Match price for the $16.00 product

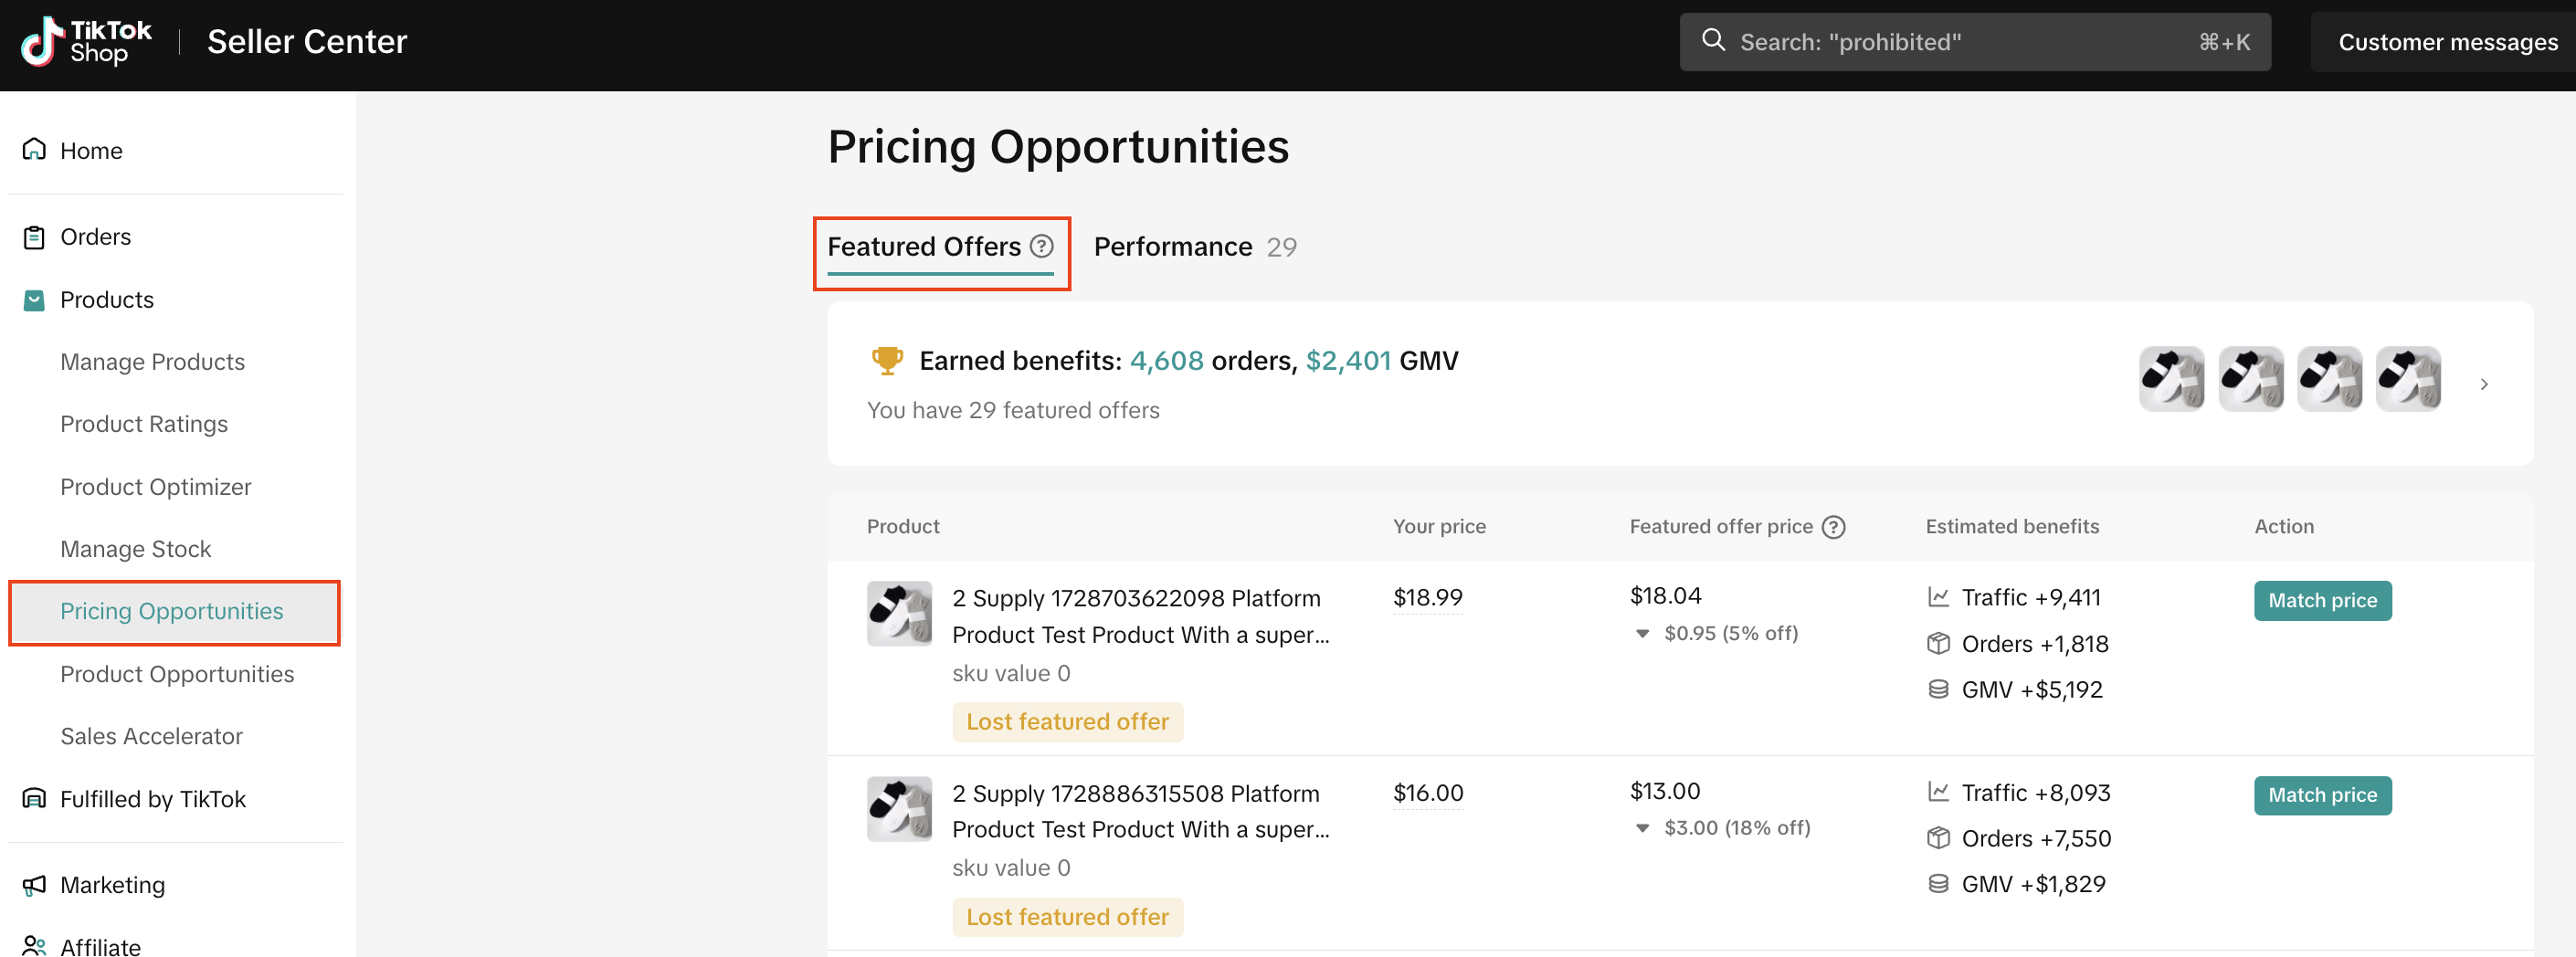2321,795
